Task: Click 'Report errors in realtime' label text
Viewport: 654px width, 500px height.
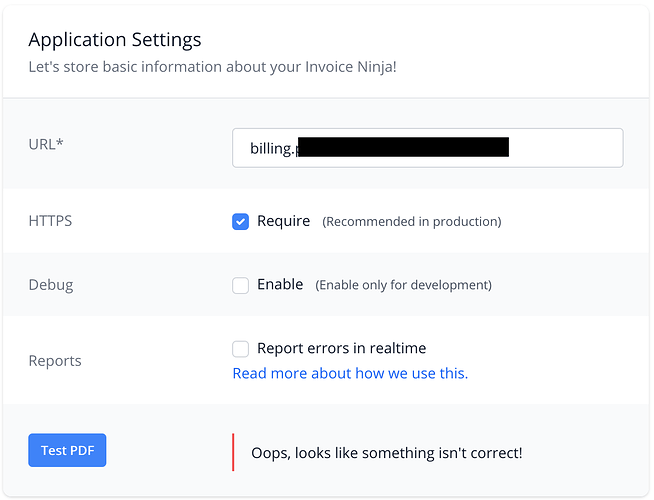Action: click(342, 348)
